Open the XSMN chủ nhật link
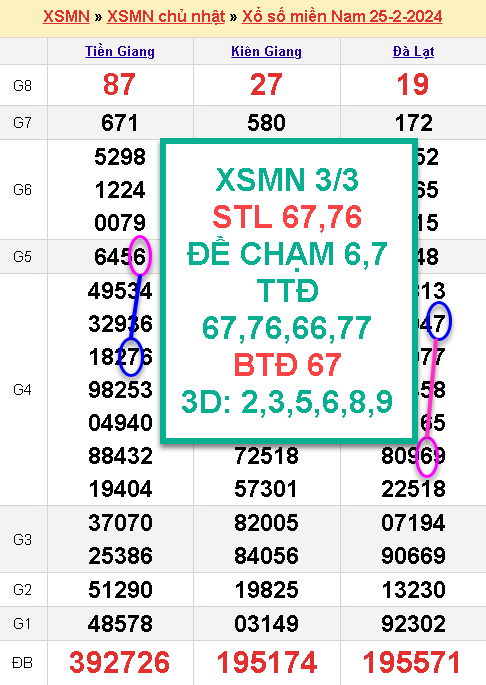 pyautogui.click(x=166, y=17)
